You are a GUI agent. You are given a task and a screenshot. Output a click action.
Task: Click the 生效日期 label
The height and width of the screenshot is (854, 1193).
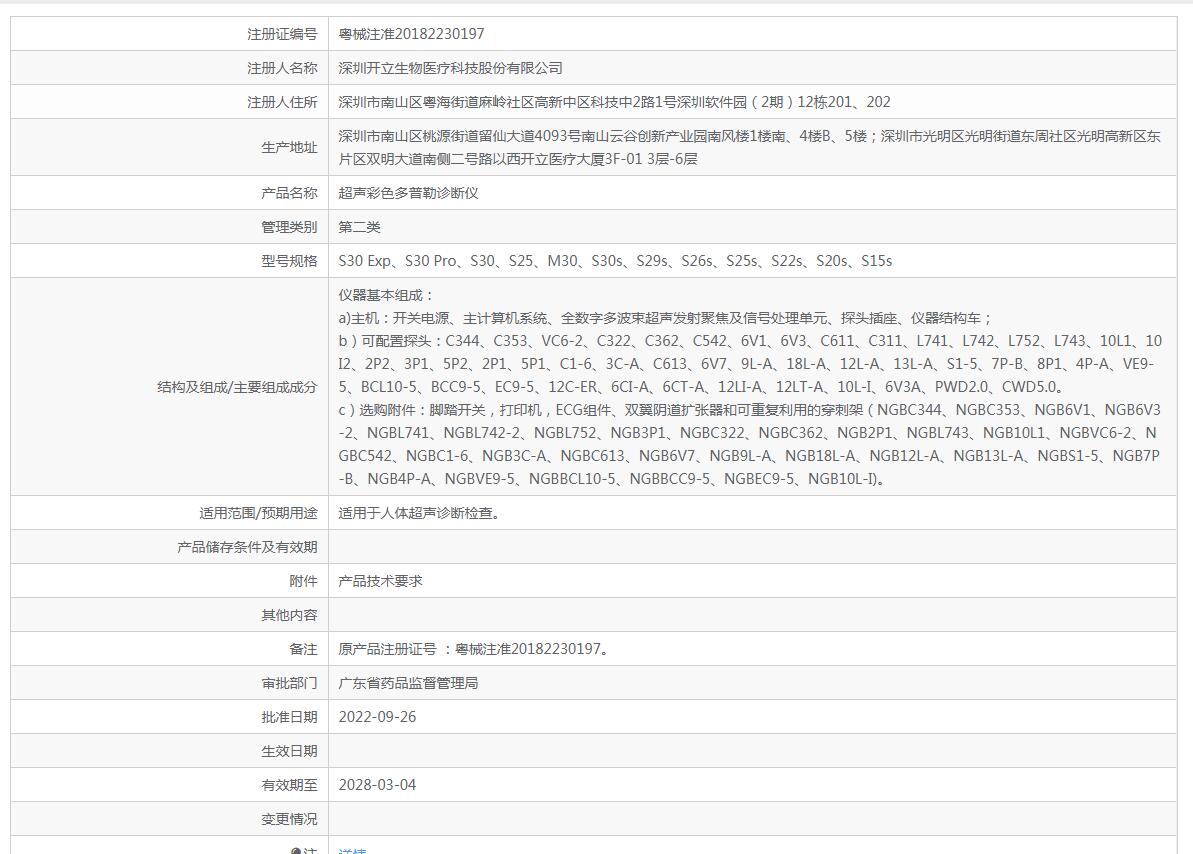[289, 751]
